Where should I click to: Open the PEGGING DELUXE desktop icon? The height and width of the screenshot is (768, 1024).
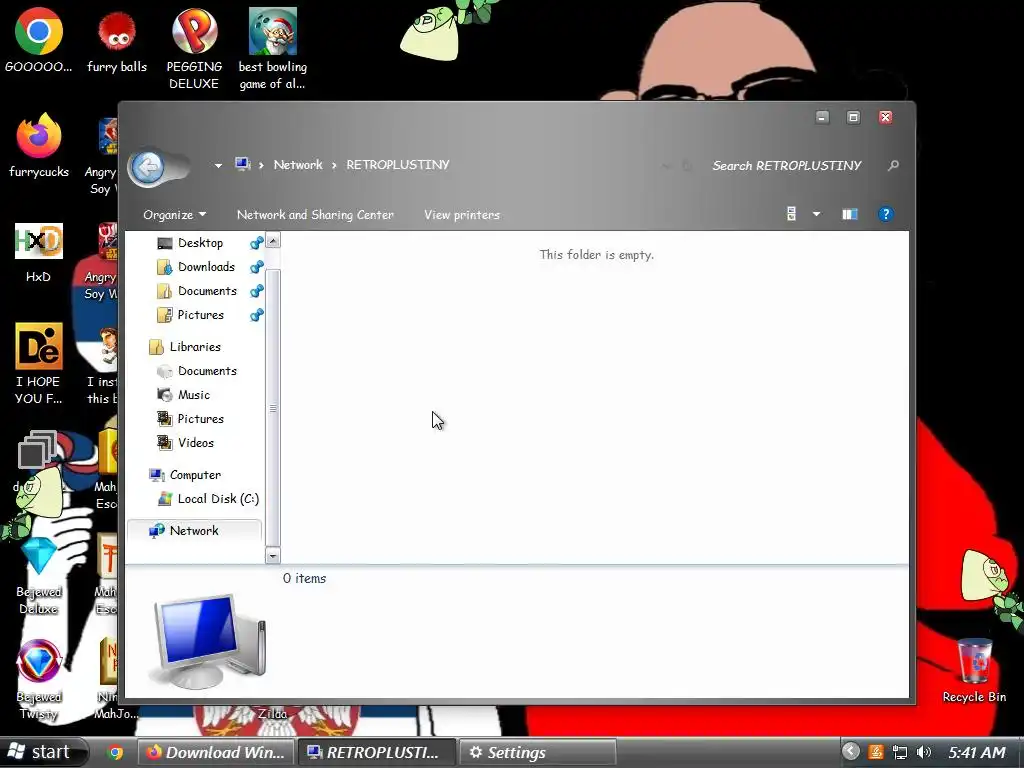[194, 49]
